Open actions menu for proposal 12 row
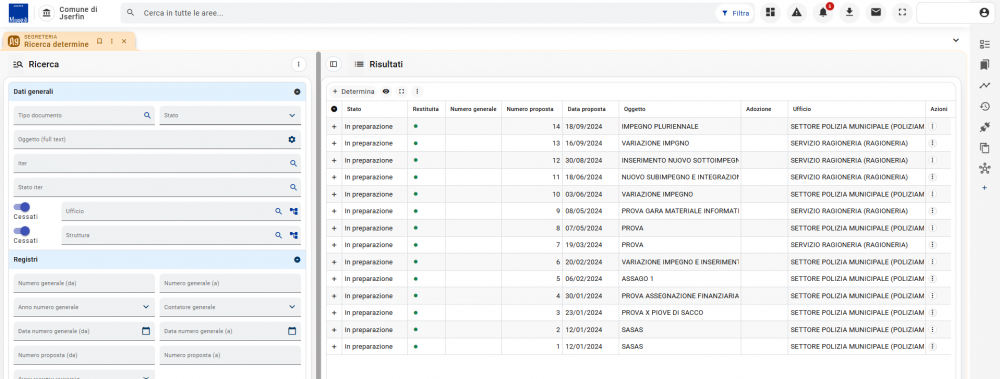The height and width of the screenshot is (379, 1000). click(x=932, y=160)
